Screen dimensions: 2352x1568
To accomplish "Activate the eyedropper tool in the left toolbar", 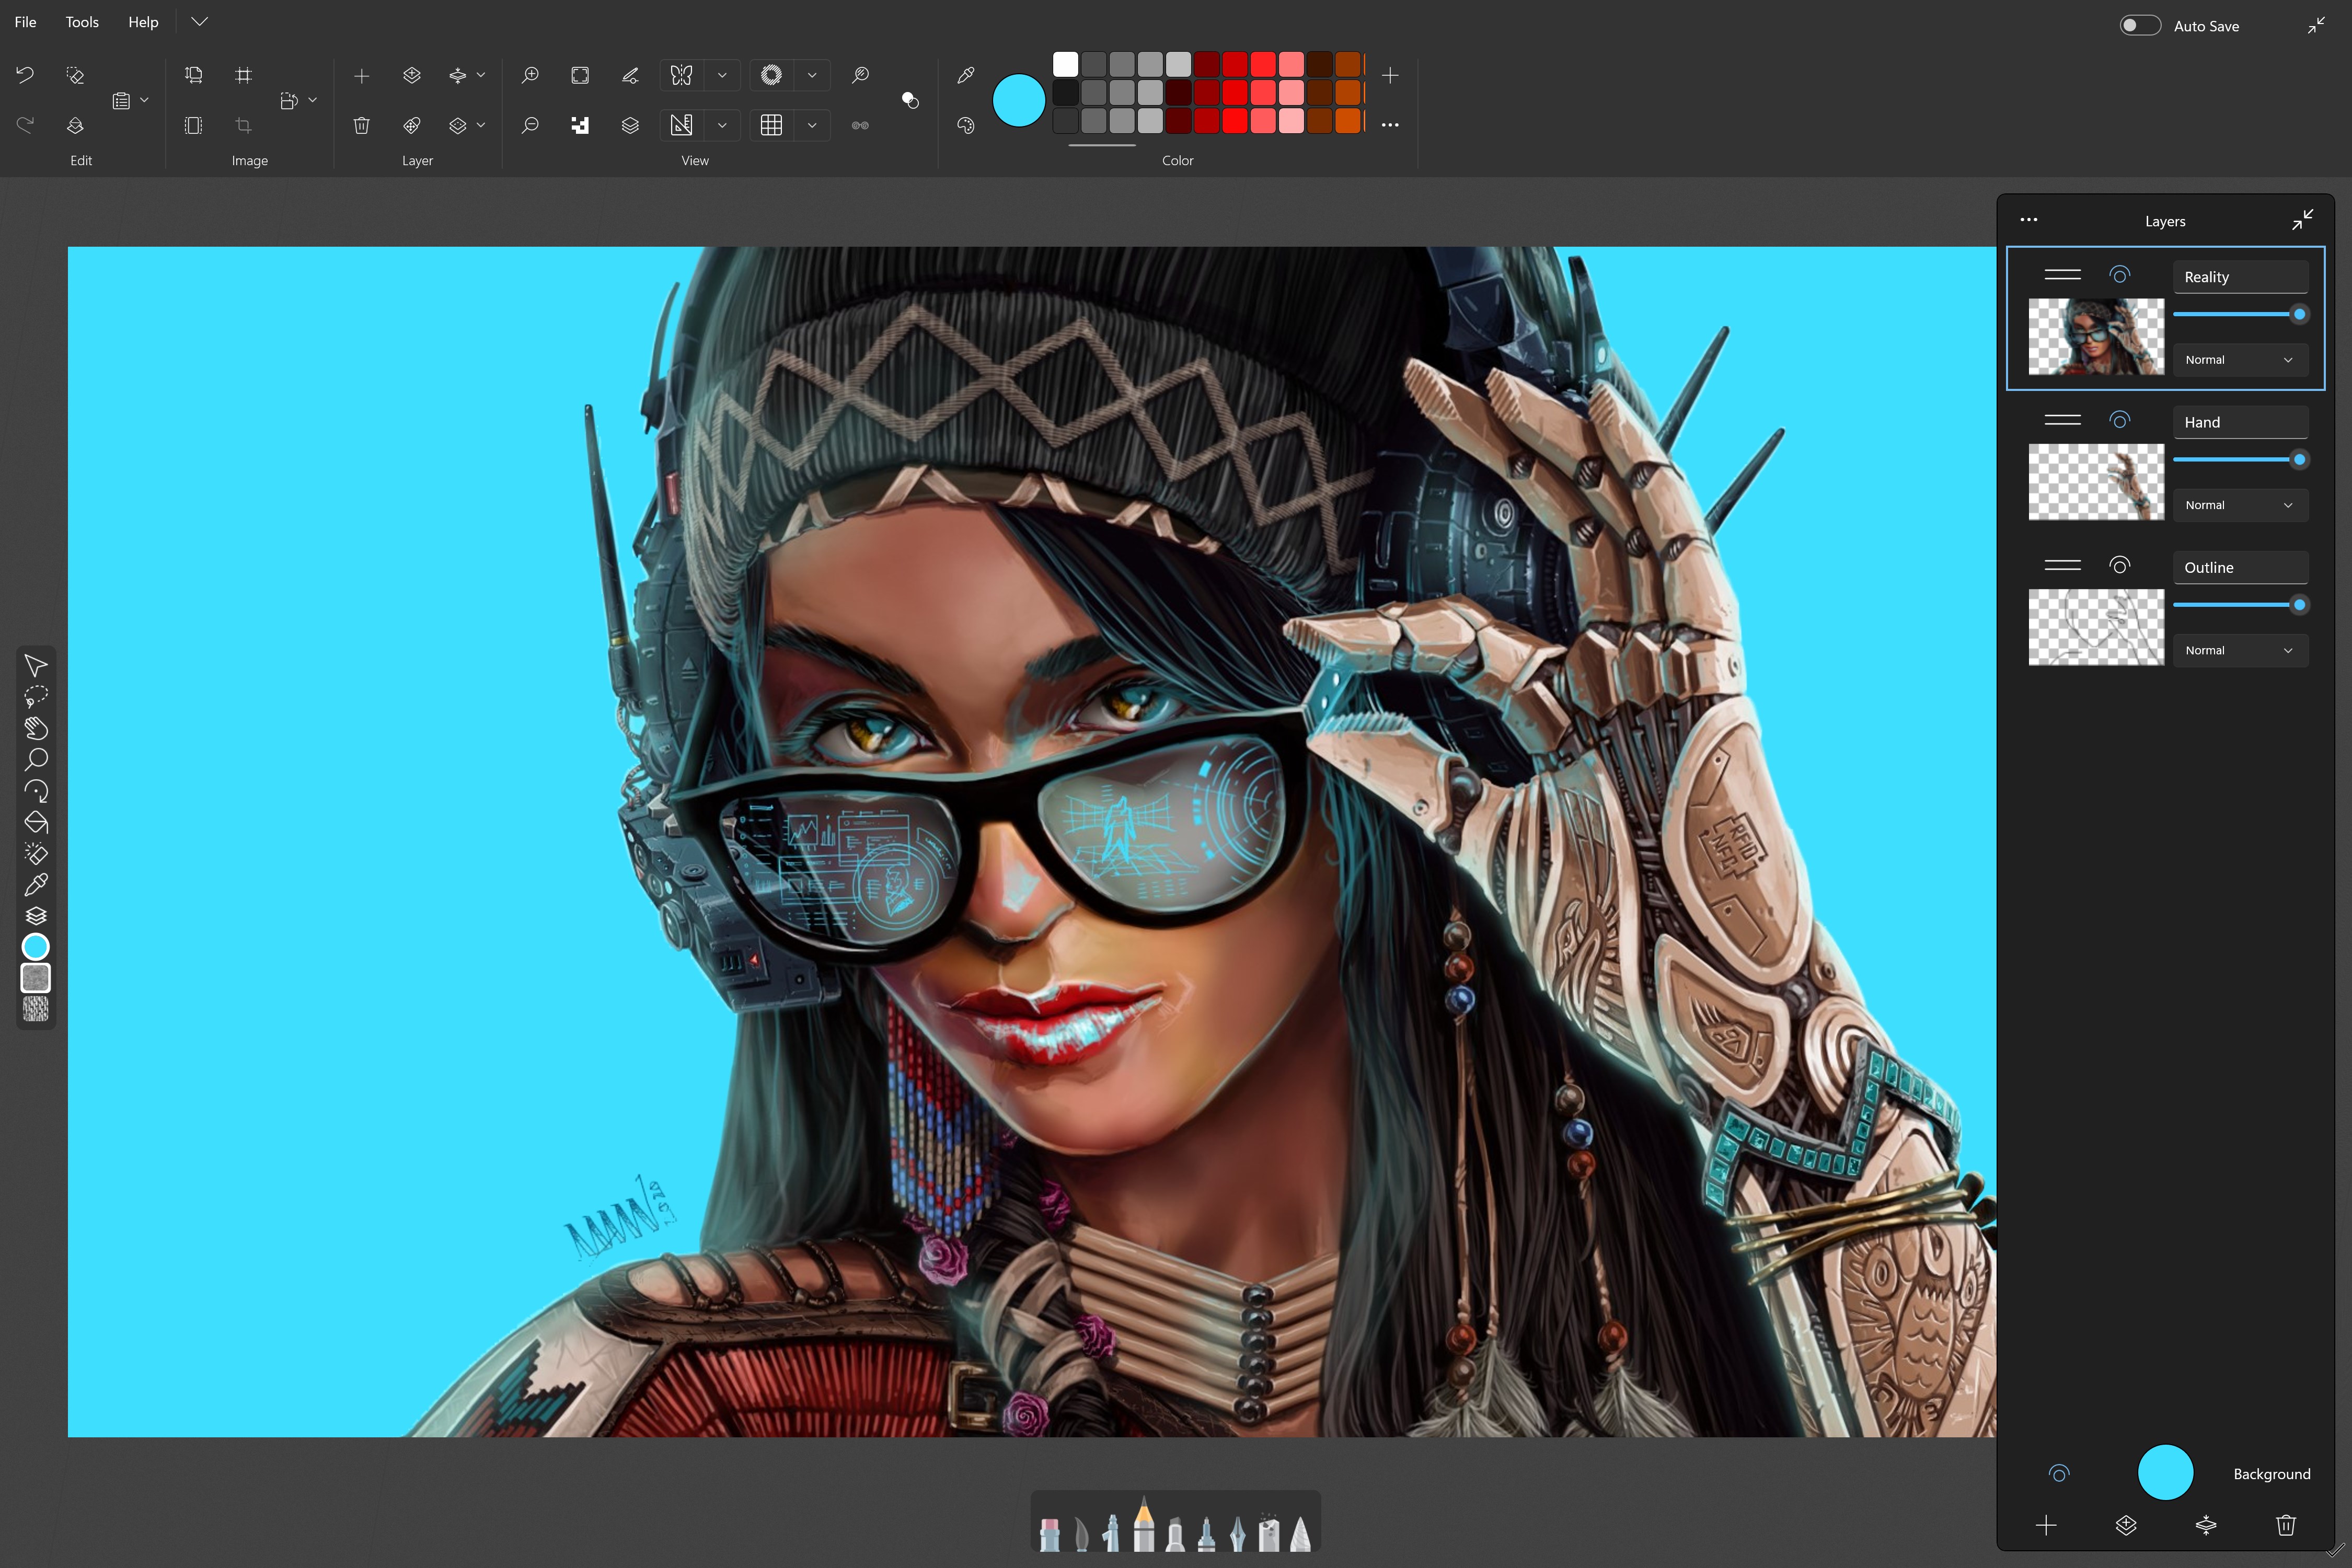I will pyautogui.click(x=36, y=883).
